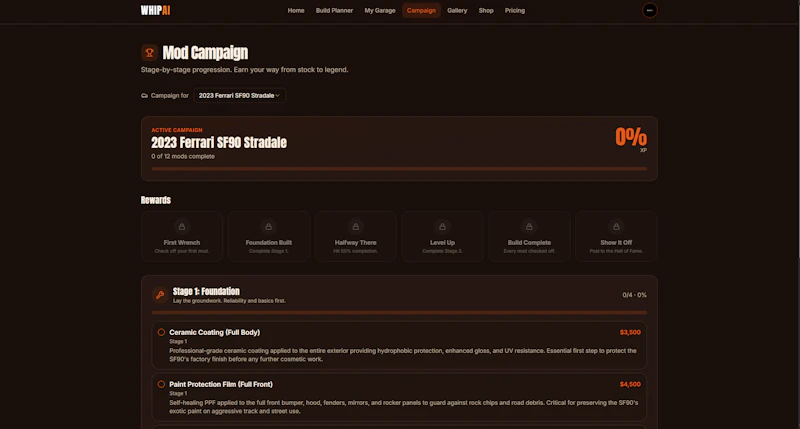
Task: Click the ACTIVE CAMPAIGN label
Action: click(177, 130)
